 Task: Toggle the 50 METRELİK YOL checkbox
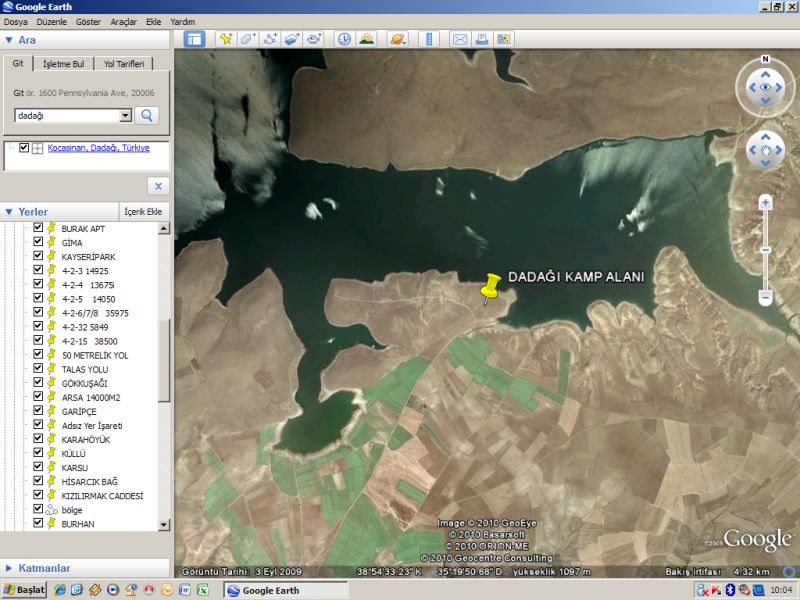click(38, 354)
